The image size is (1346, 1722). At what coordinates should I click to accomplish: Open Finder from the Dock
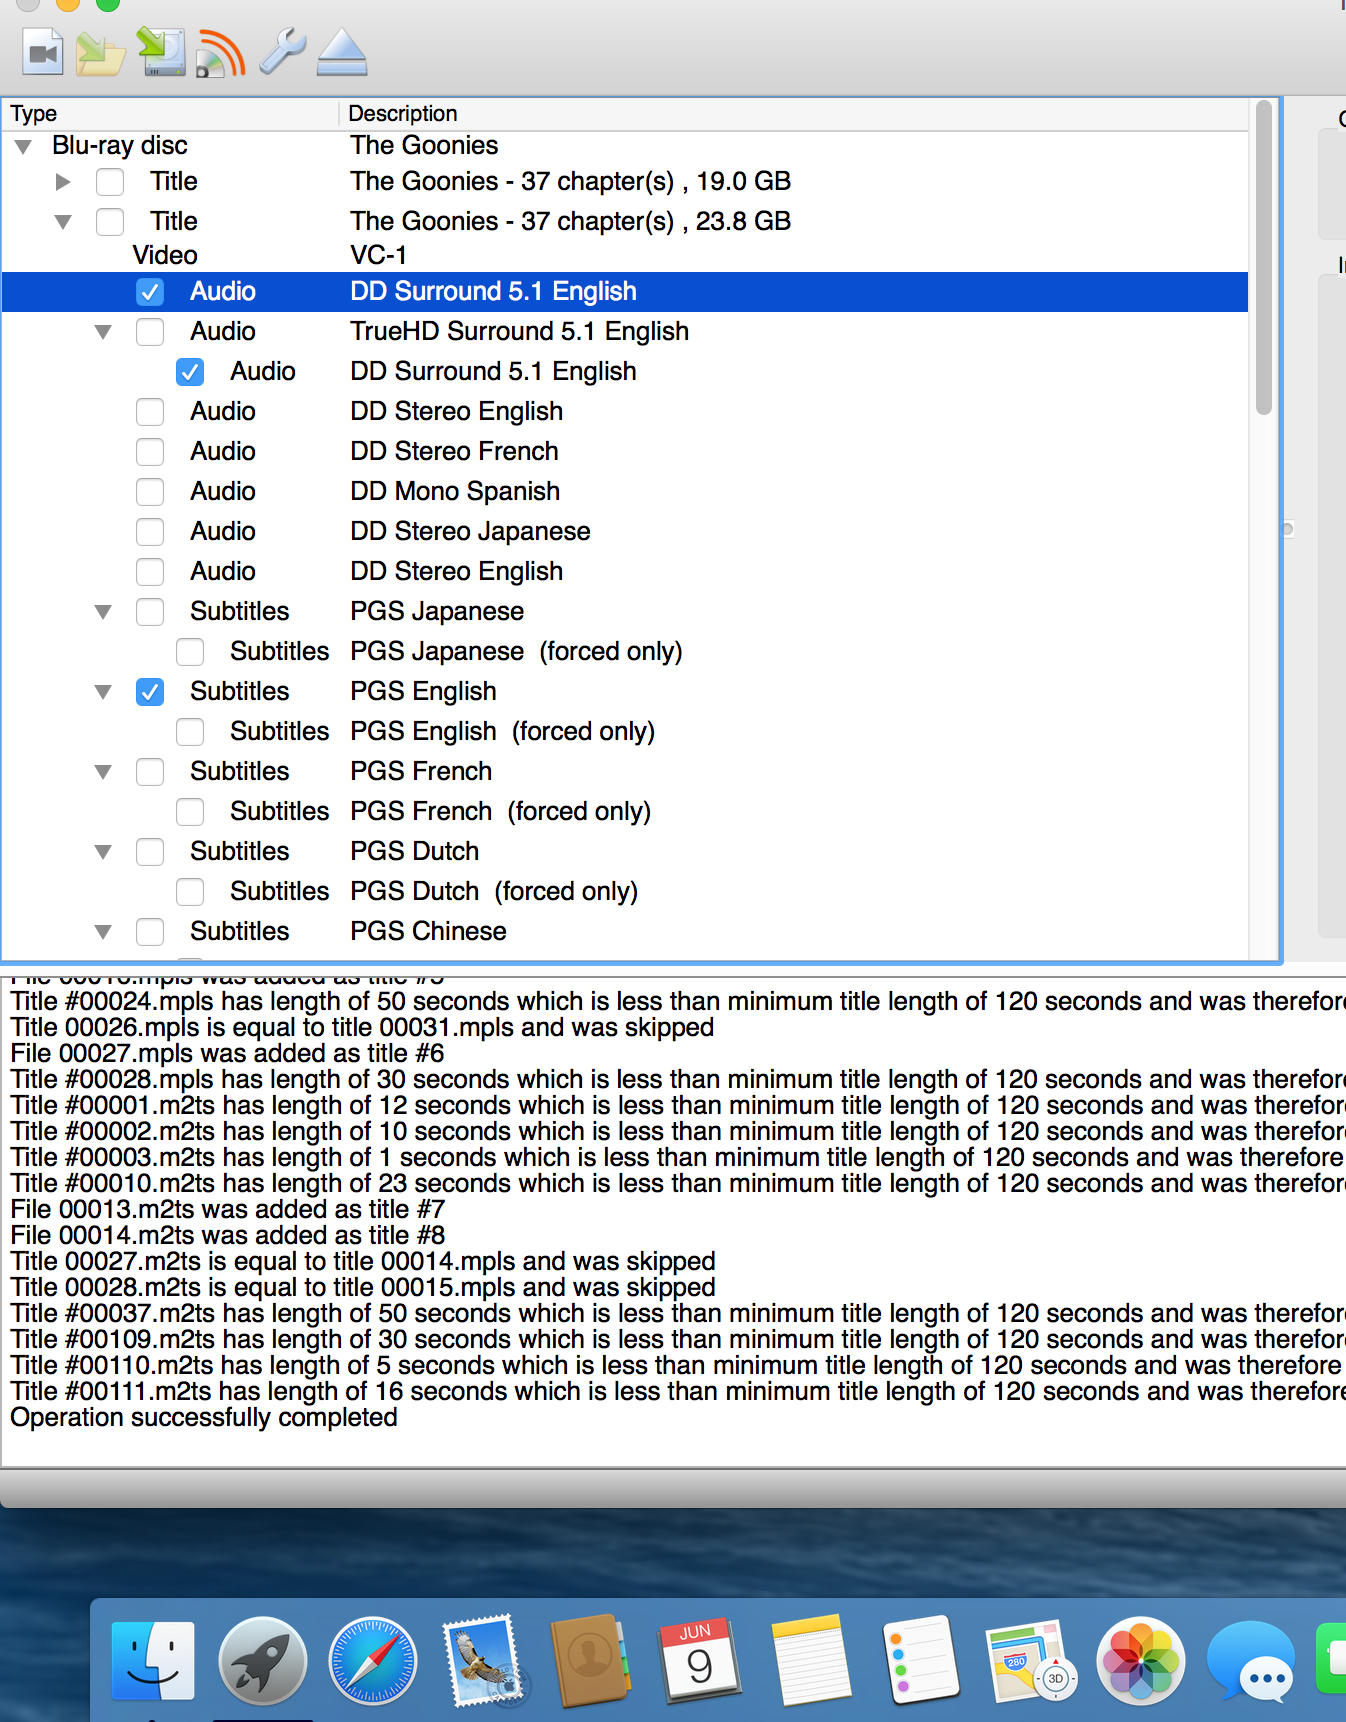click(153, 1661)
